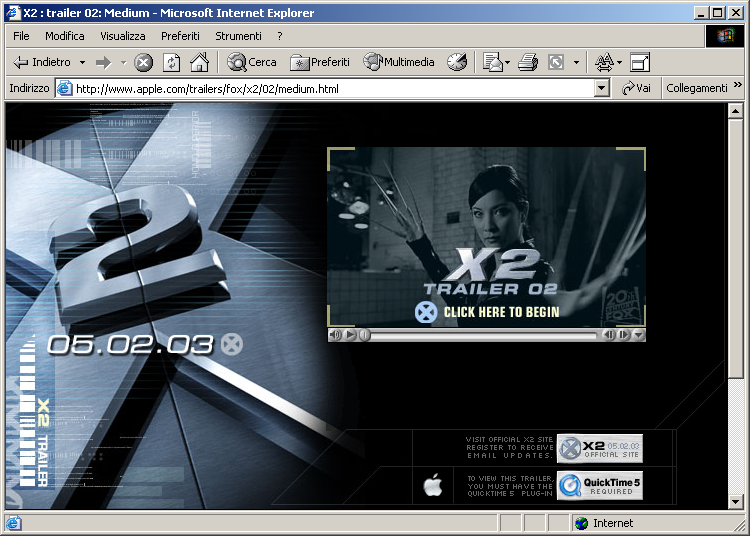
Task: Play the QuickTime movie
Action: pyautogui.click(x=351, y=335)
